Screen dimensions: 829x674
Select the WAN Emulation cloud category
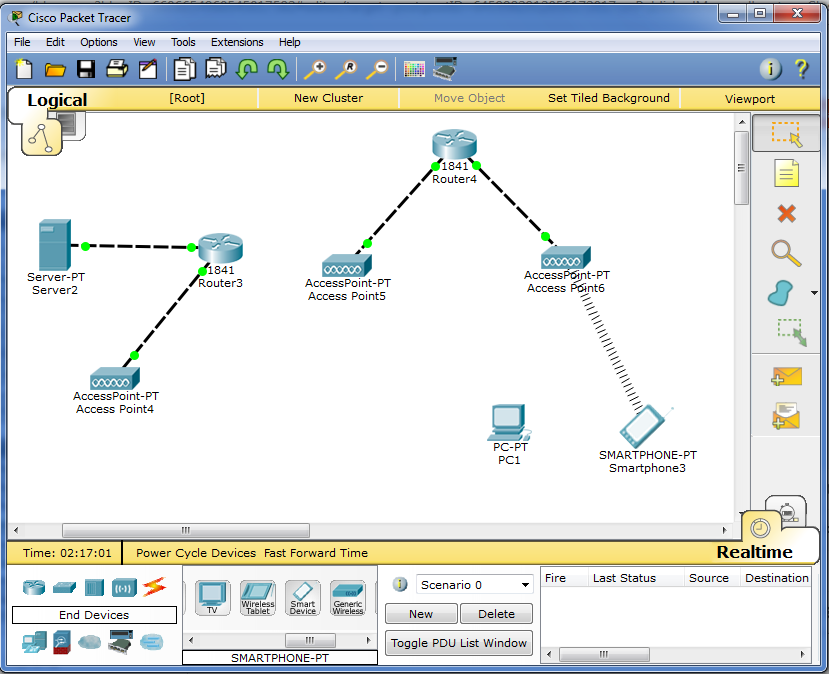(x=90, y=642)
